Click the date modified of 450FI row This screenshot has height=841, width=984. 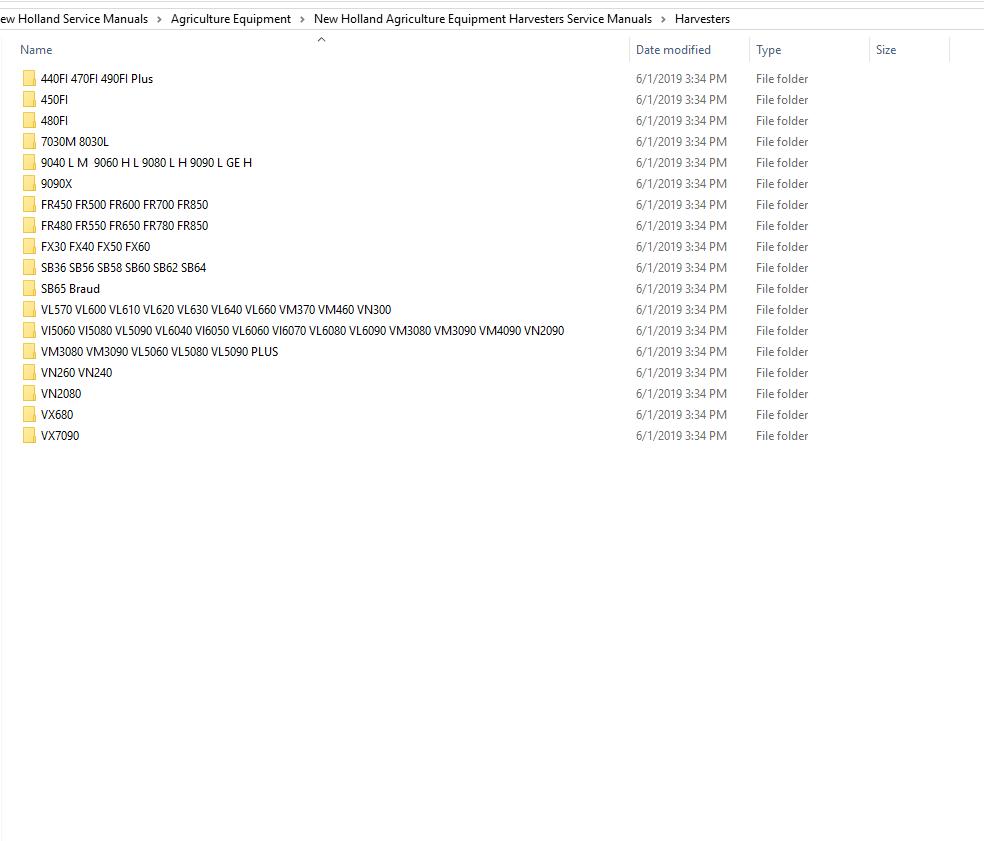(x=682, y=100)
